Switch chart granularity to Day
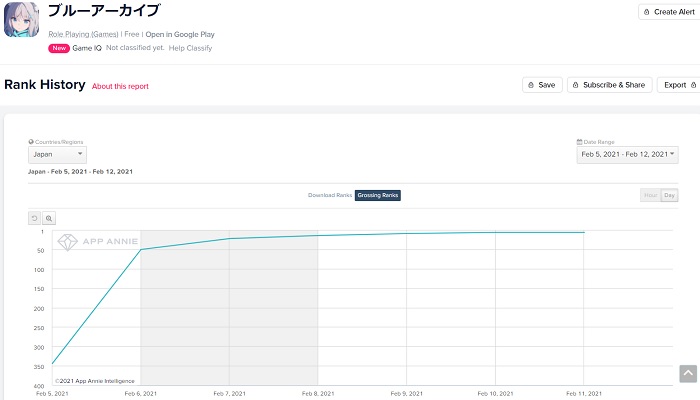This screenshot has height=400, width=700. click(x=669, y=195)
